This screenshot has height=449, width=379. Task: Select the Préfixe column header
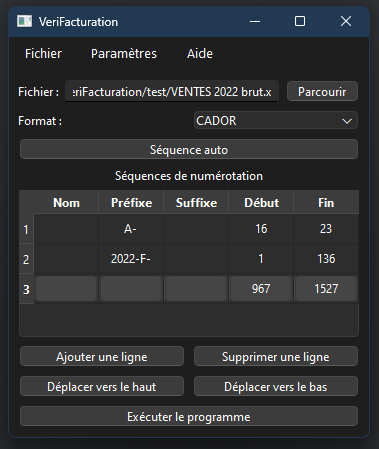click(x=131, y=202)
